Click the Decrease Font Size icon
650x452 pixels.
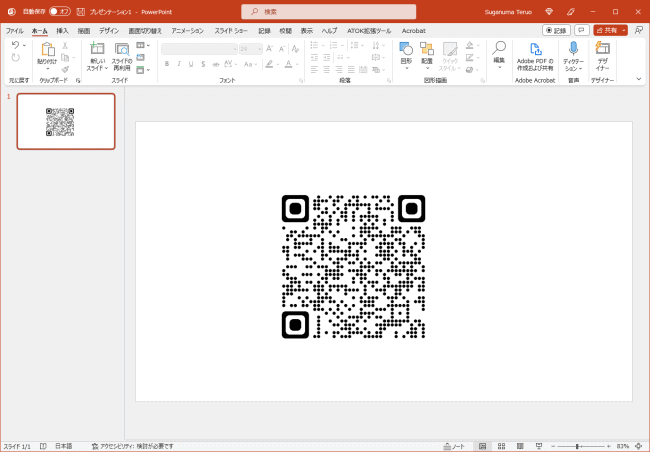pyautogui.click(x=282, y=49)
